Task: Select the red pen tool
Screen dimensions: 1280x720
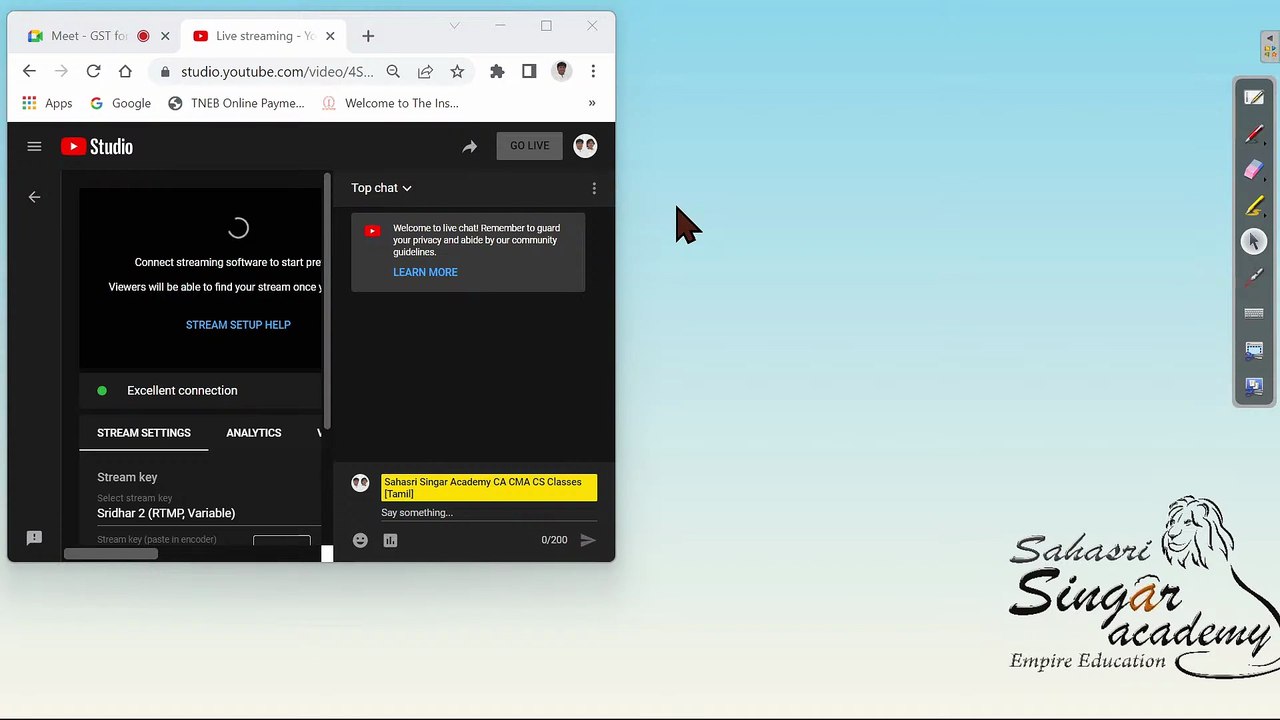Action: (x=1254, y=134)
